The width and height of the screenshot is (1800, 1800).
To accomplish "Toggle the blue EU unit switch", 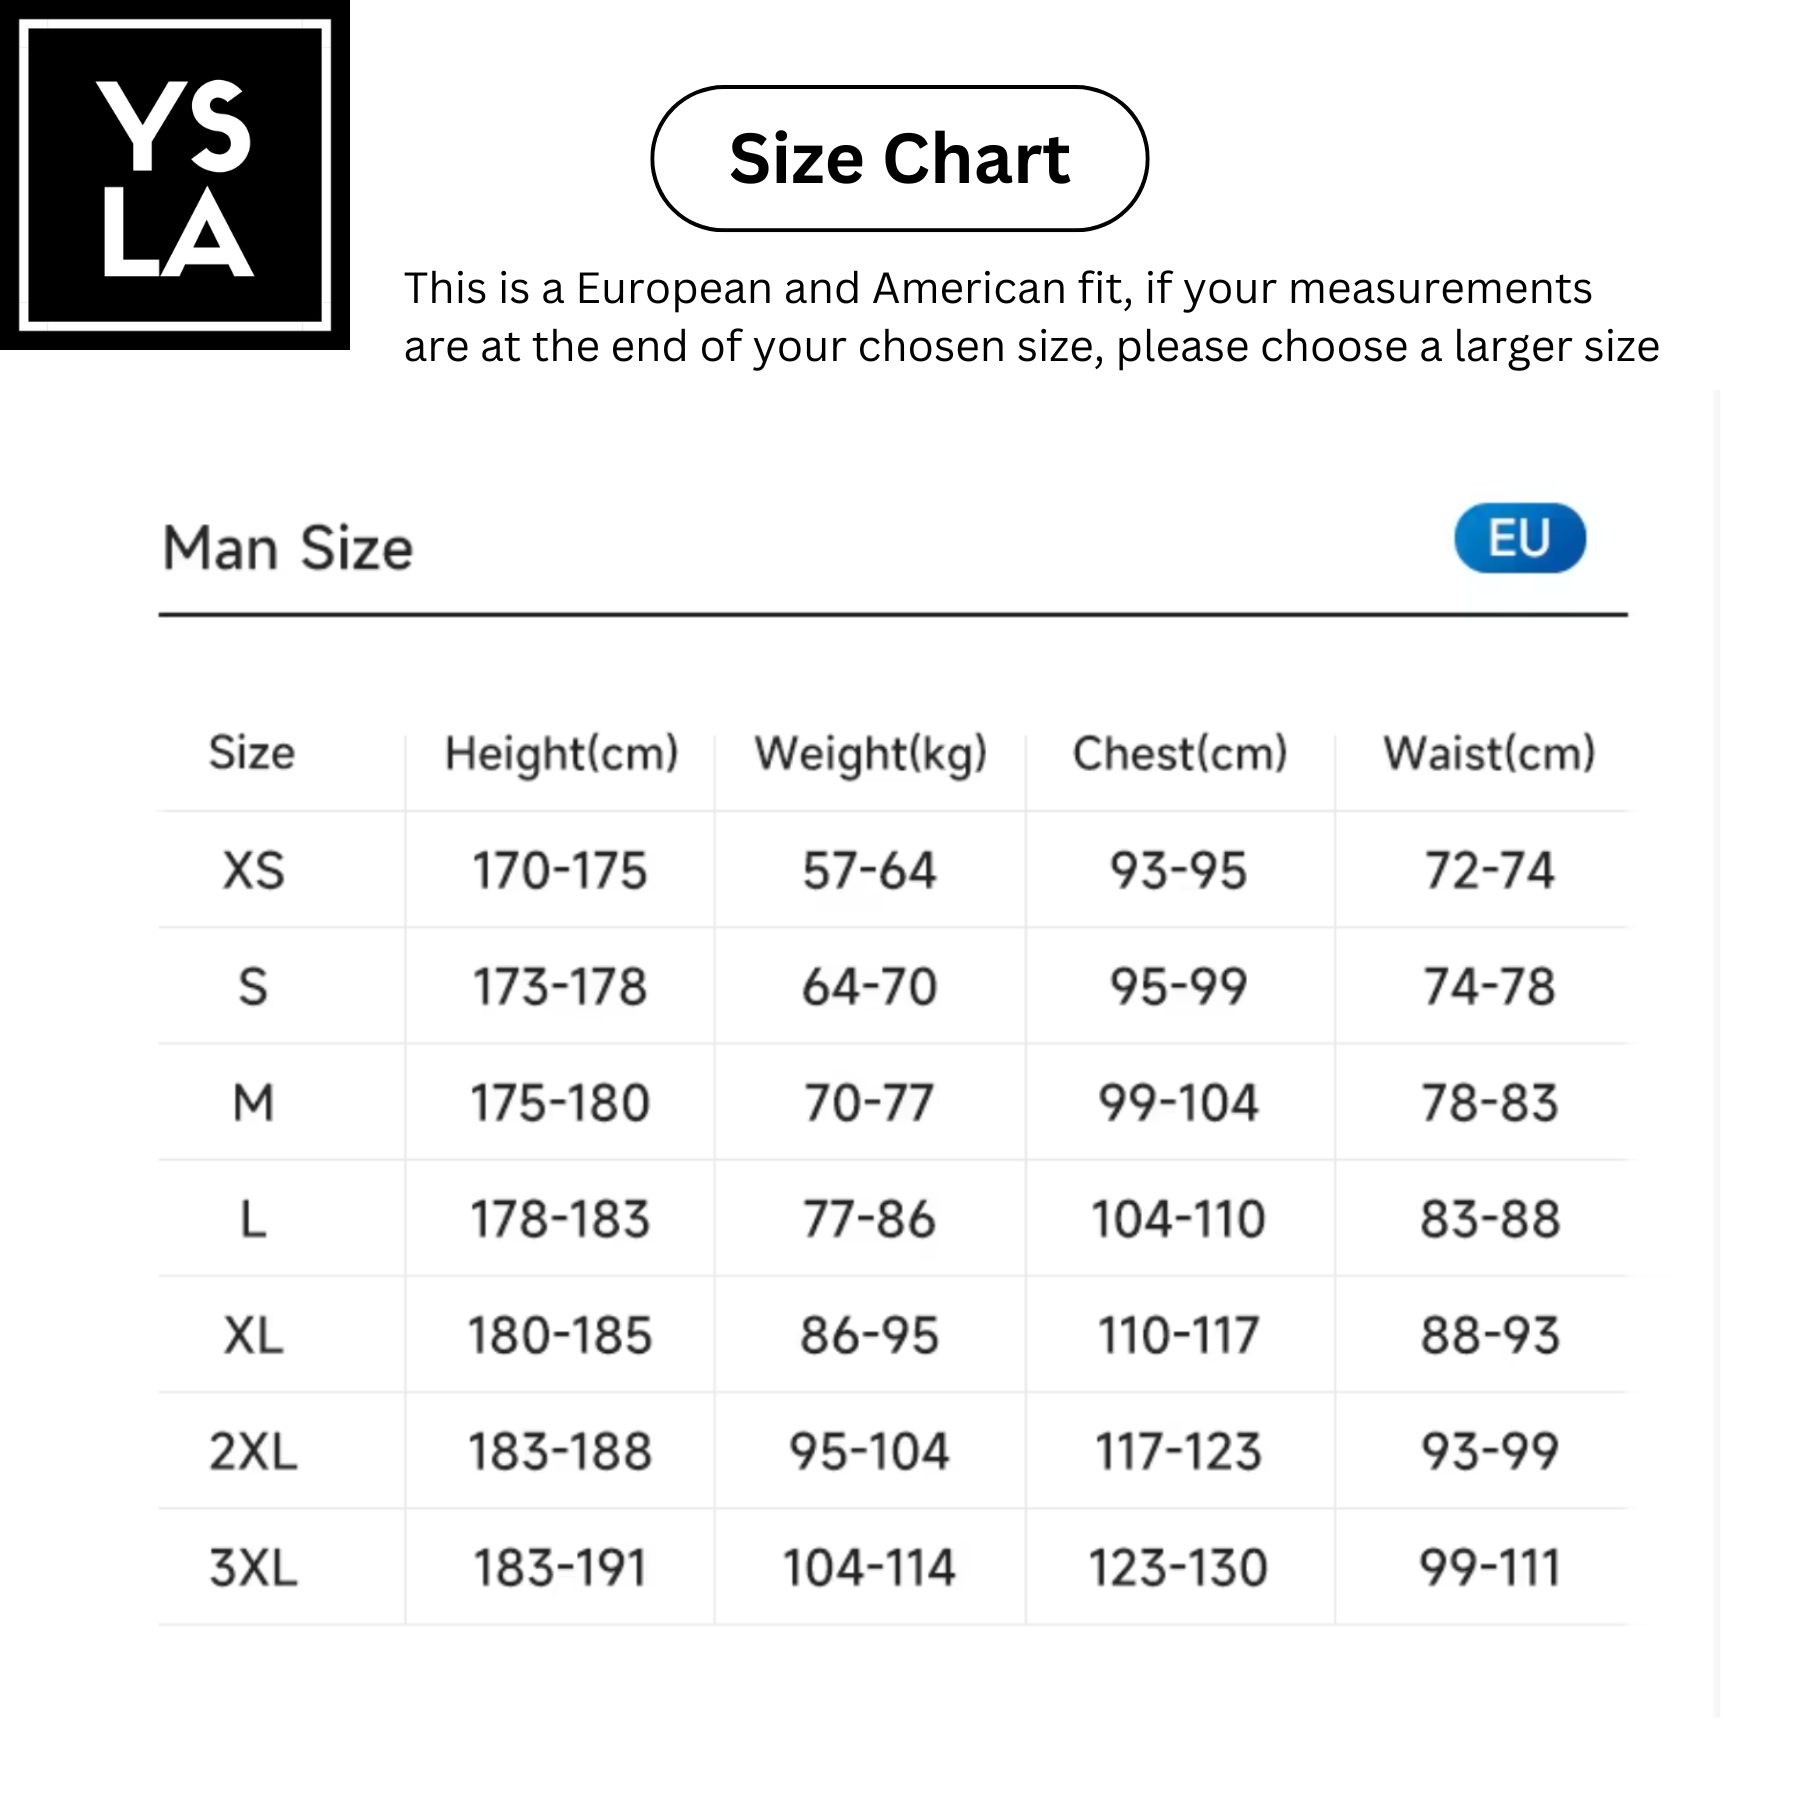I will tap(1519, 538).
